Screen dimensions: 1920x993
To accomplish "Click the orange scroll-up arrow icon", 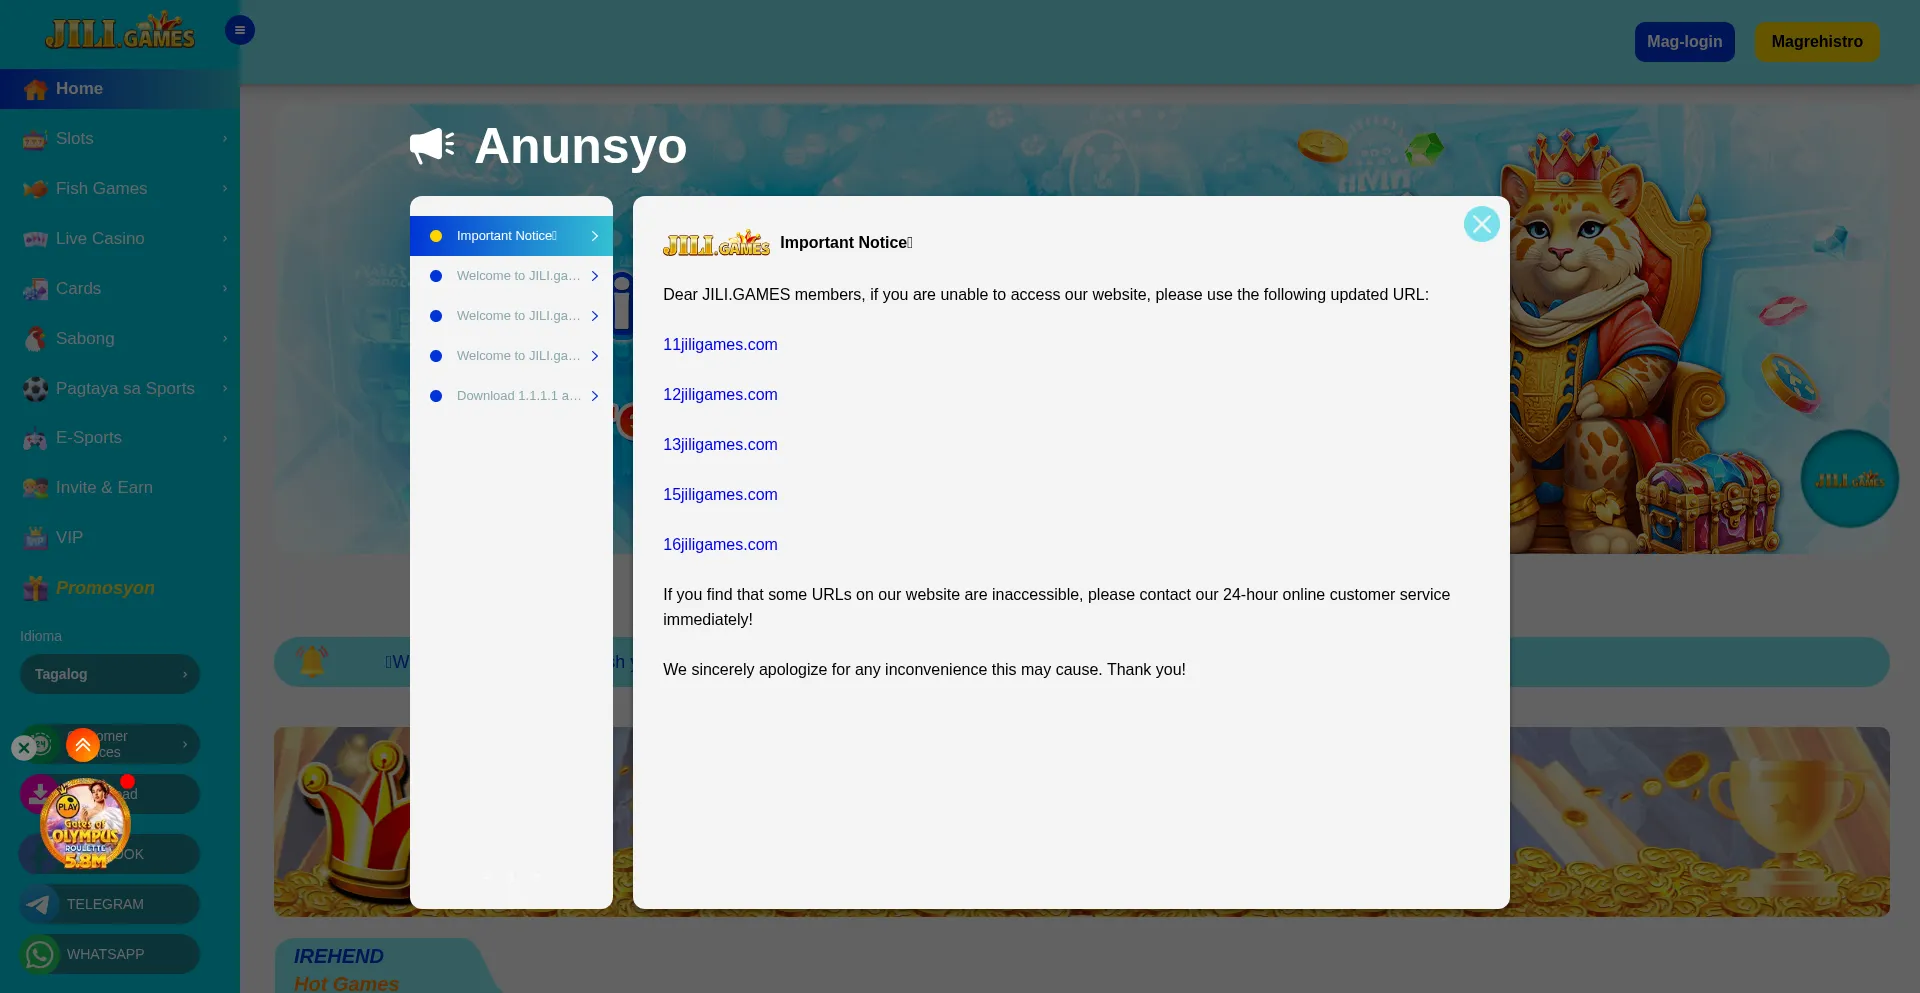I will [83, 745].
